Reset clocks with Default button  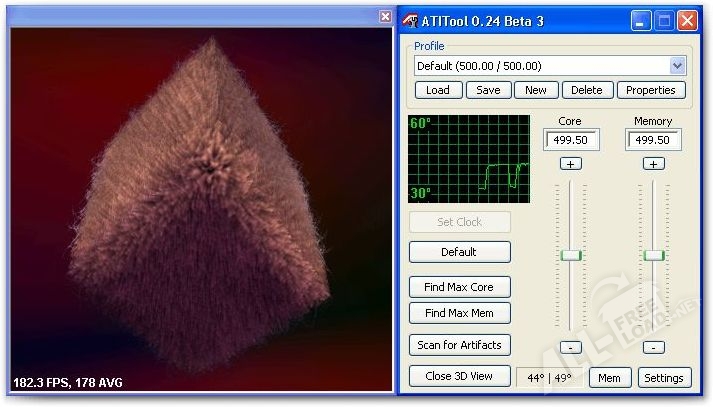point(459,252)
